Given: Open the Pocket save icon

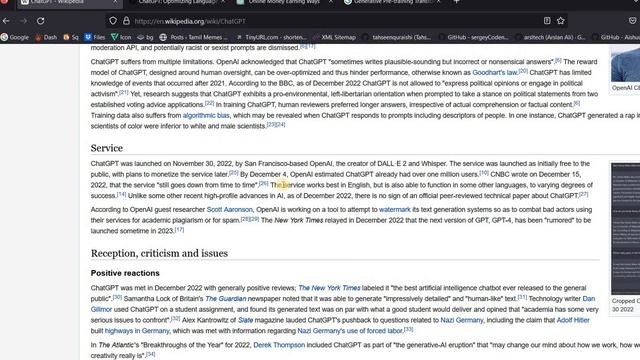Looking at the screenshot, I should [632, 21].
